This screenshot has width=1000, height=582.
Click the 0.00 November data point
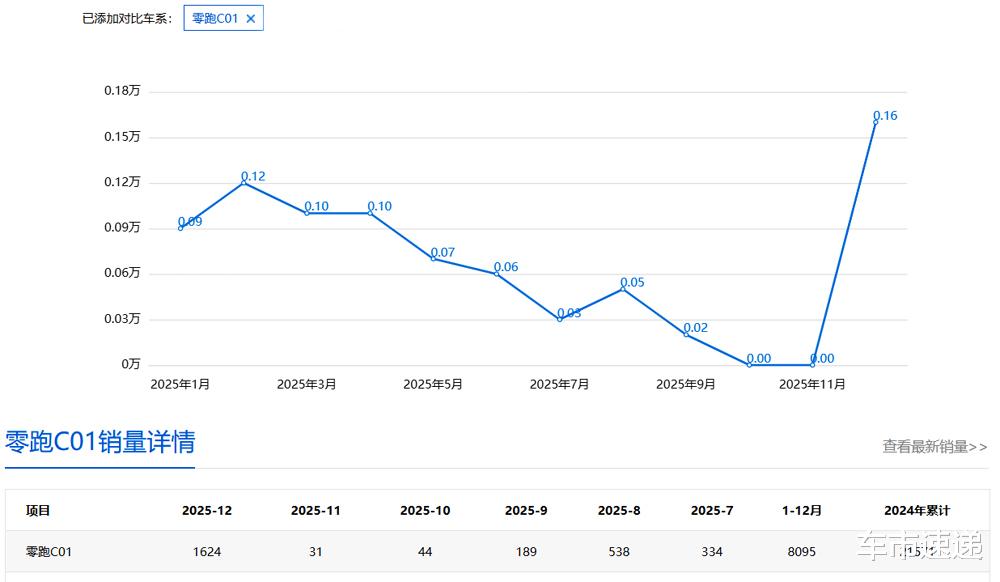pyautogui.click(x=812, y=365)
